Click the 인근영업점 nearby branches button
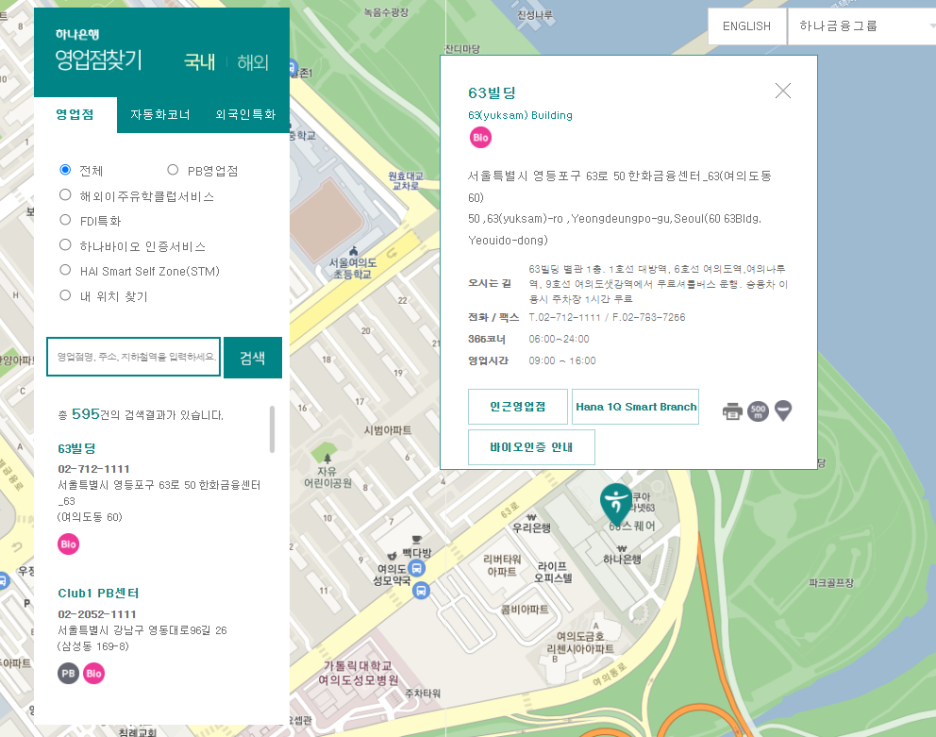 tap(518, 407)
